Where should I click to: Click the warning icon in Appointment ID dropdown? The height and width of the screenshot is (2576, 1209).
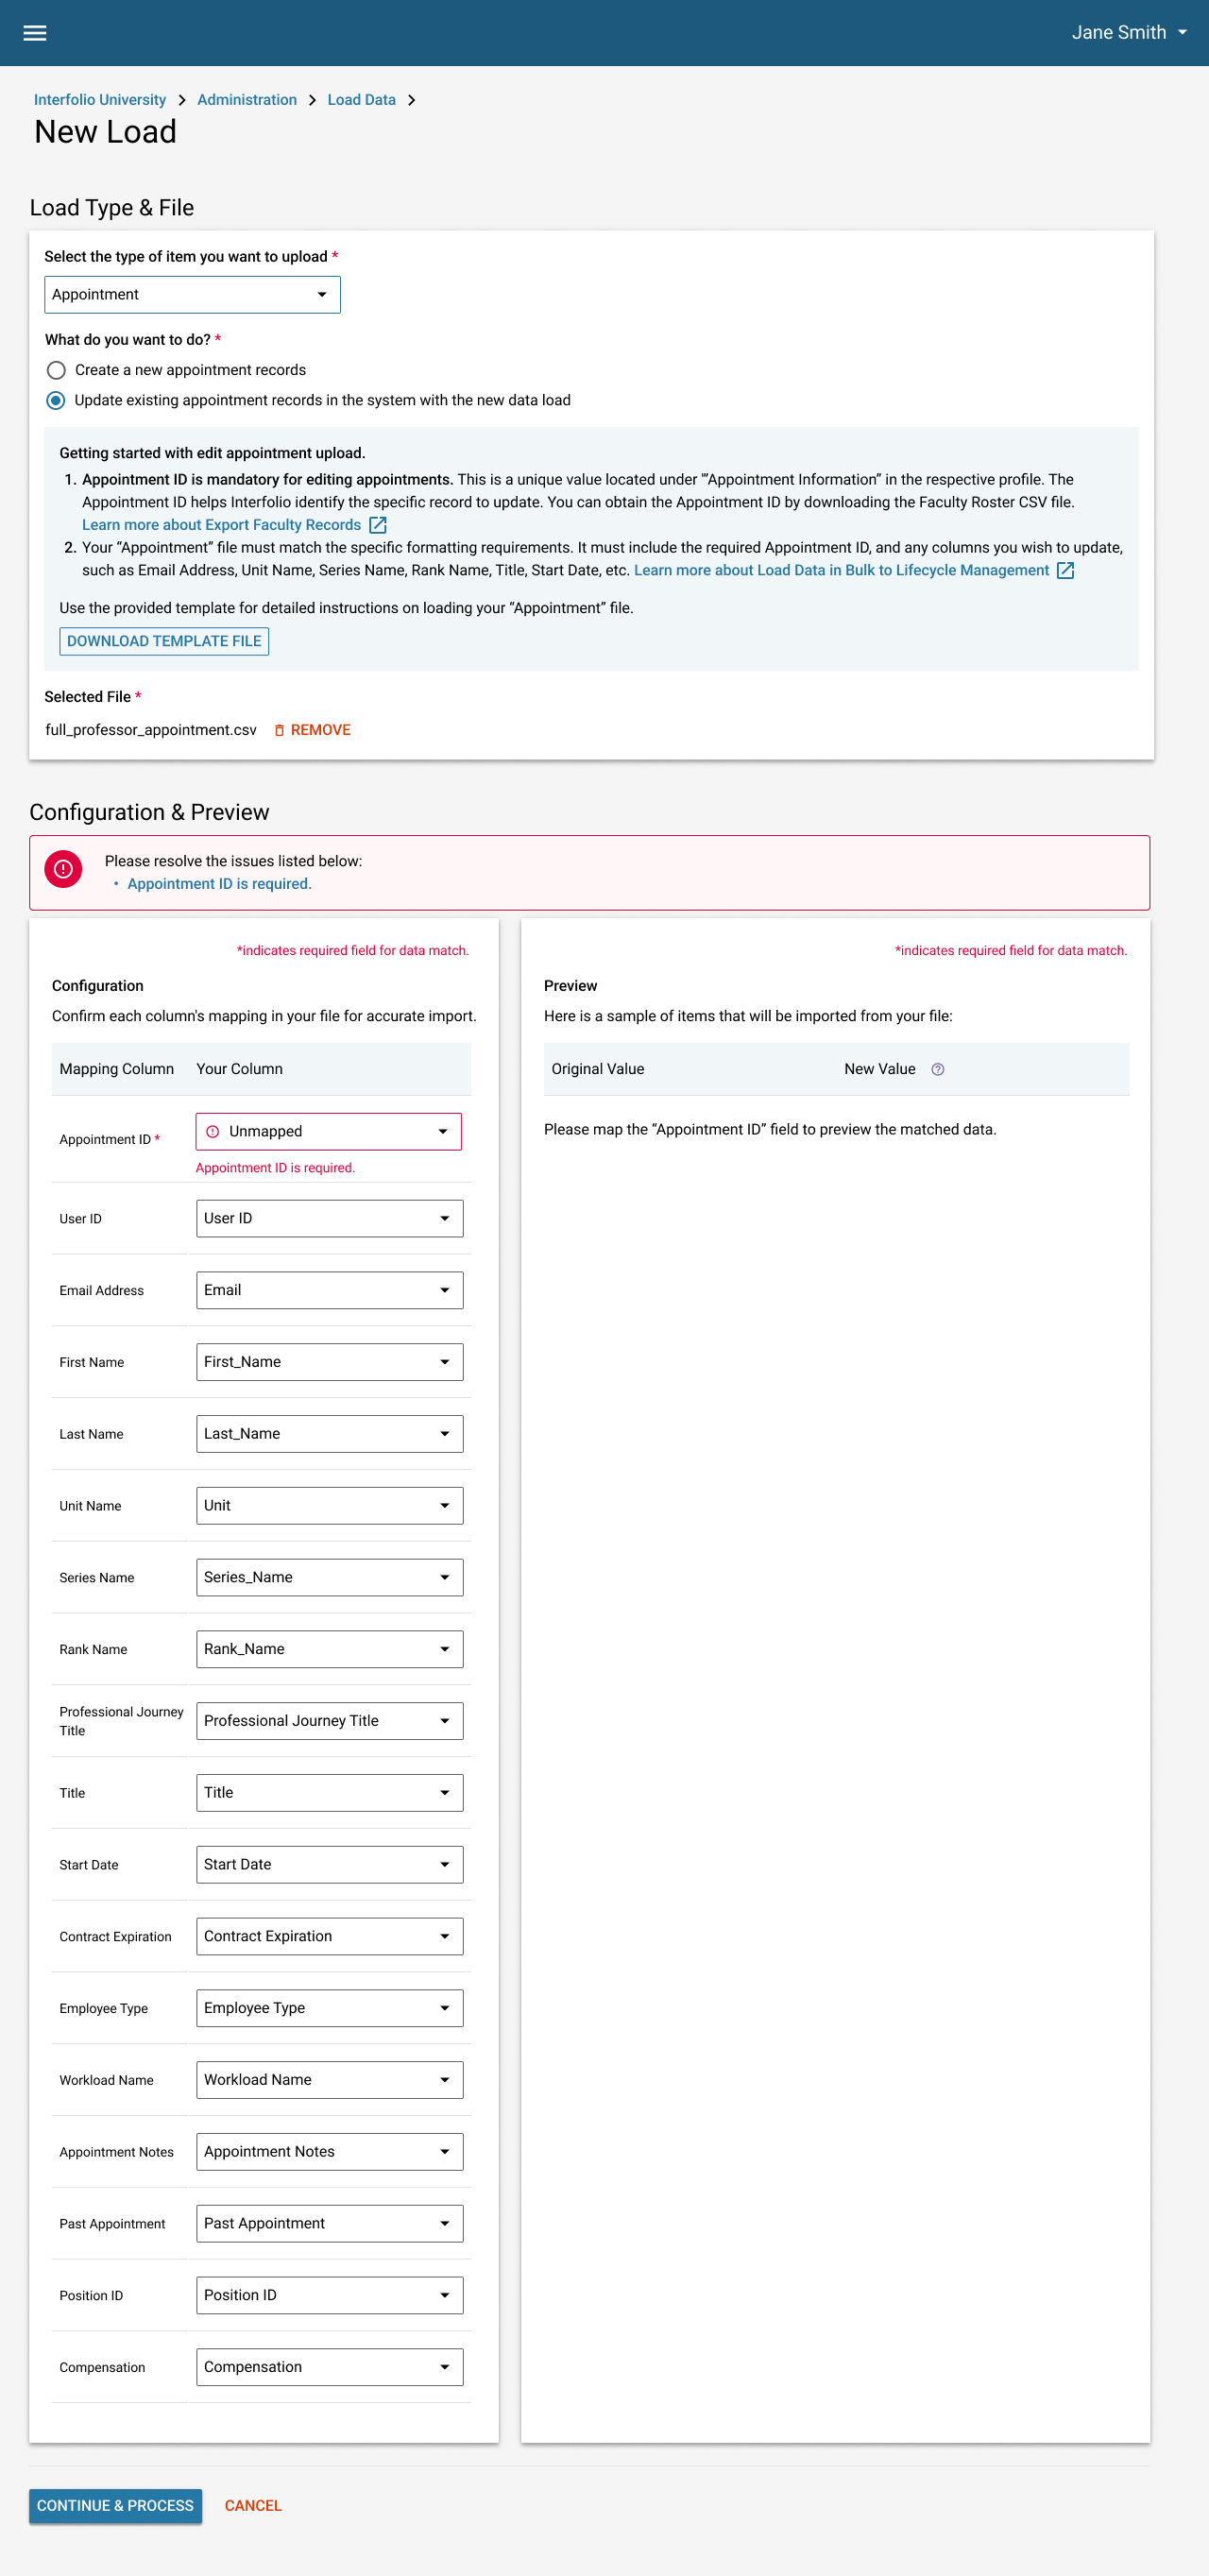click(213, 1131)
